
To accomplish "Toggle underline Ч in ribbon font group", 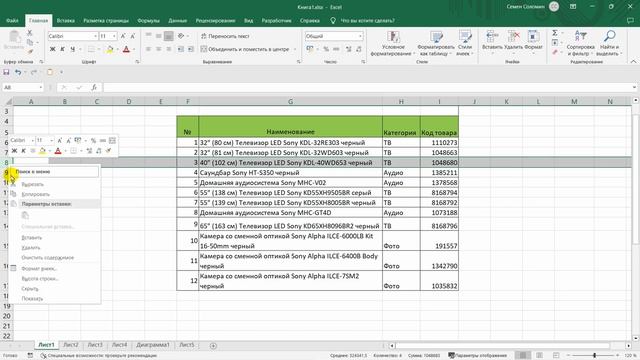I will pyautogui.click(x=72, y=49).
